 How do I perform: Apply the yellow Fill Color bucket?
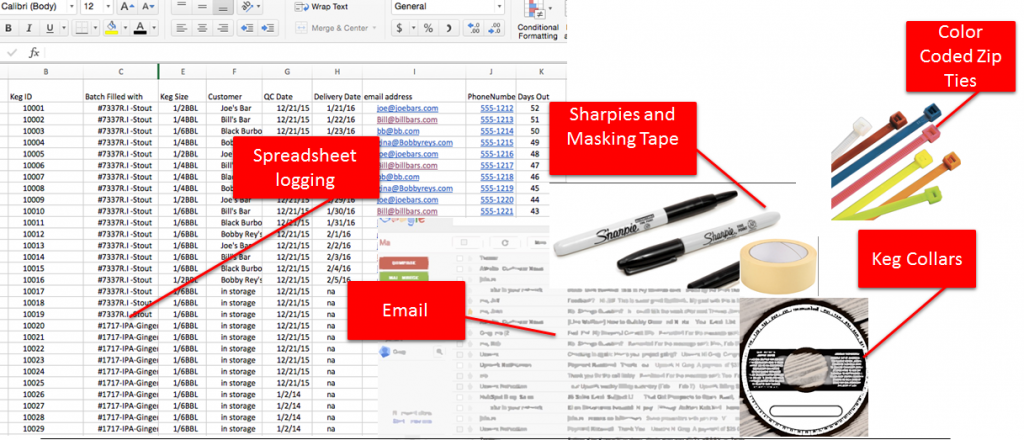pos(112,28)
